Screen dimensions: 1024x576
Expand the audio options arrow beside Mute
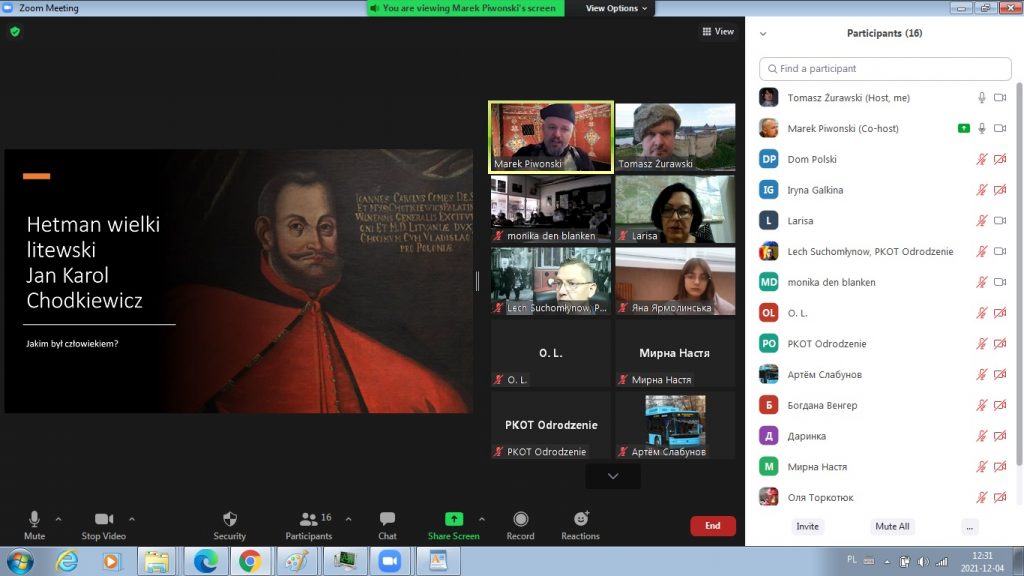pyautogui.click(x=58, y=519)
